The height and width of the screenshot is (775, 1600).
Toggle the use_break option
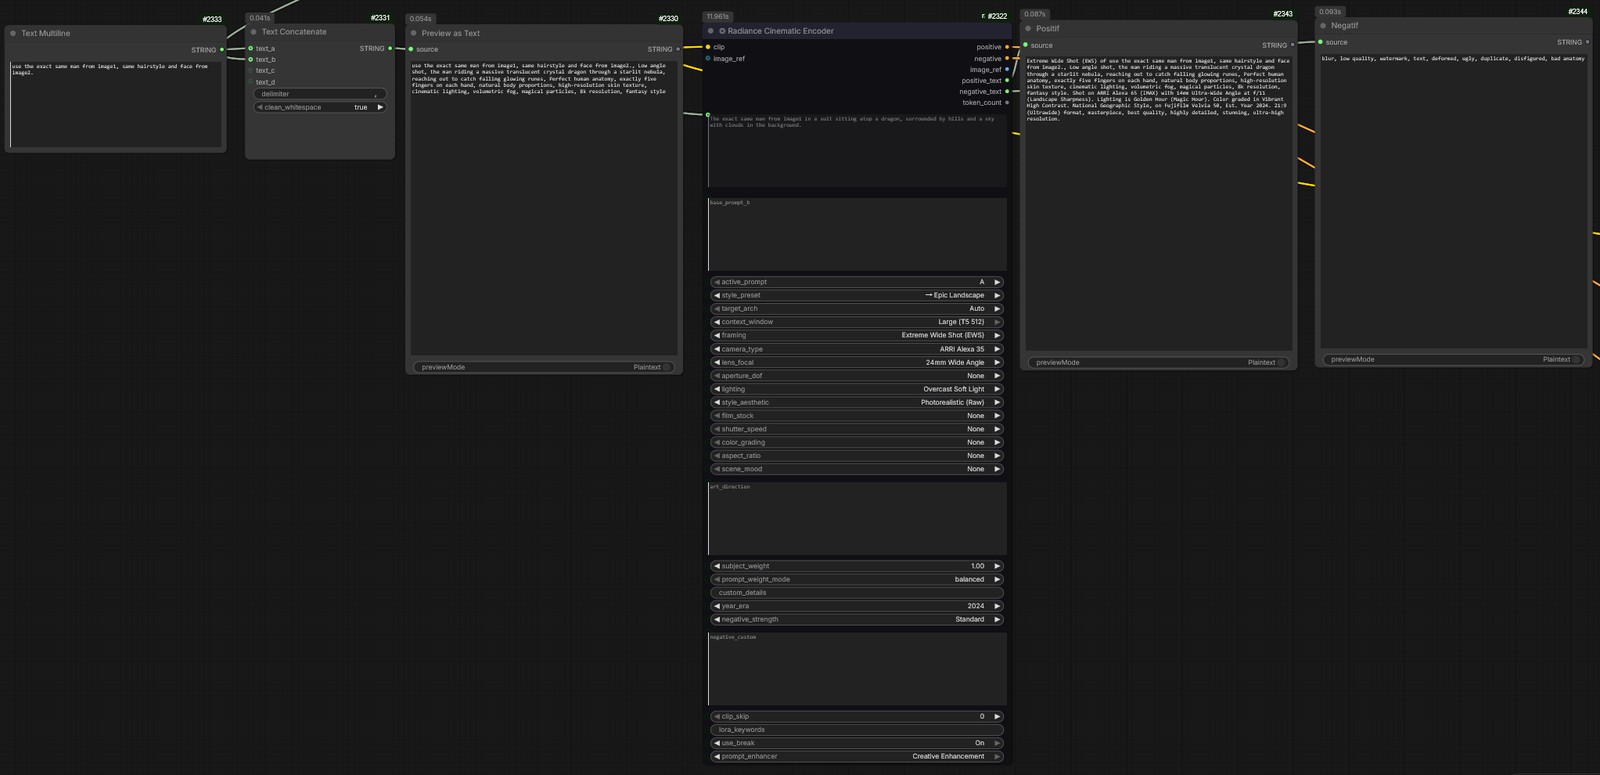click(x=856, y=743)
